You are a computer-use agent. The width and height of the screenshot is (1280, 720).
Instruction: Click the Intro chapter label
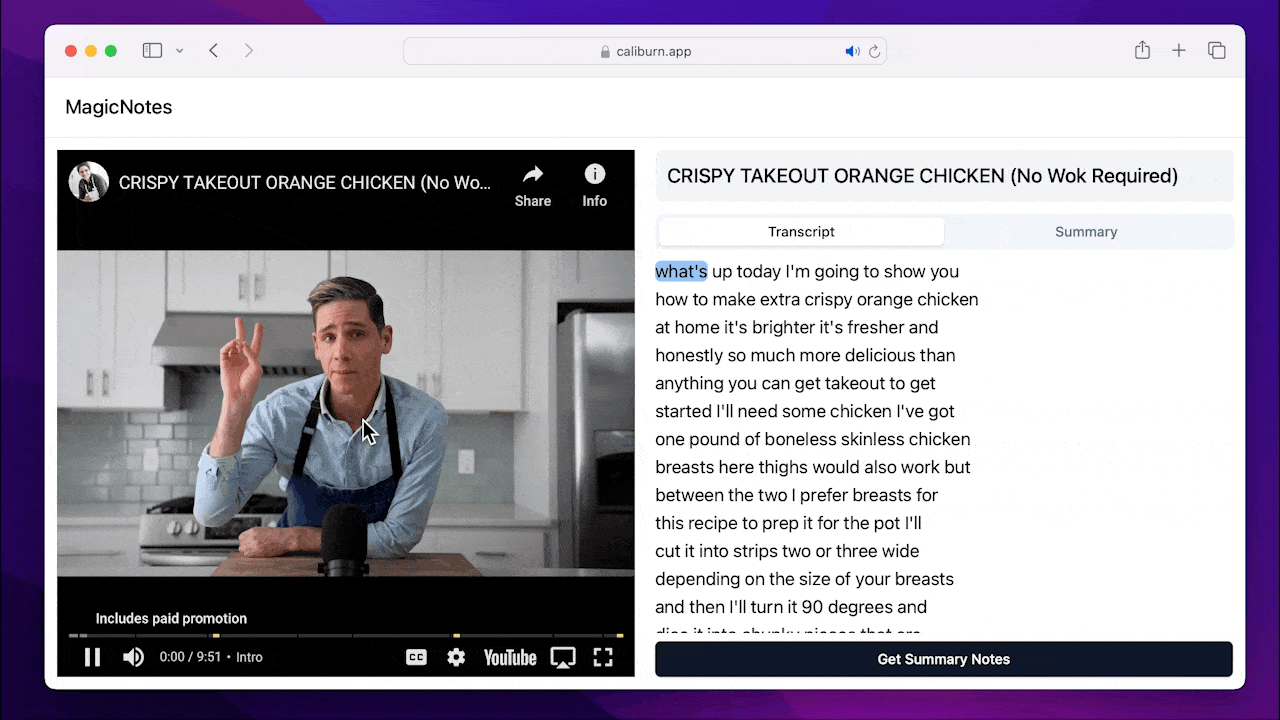click(249, 657)
